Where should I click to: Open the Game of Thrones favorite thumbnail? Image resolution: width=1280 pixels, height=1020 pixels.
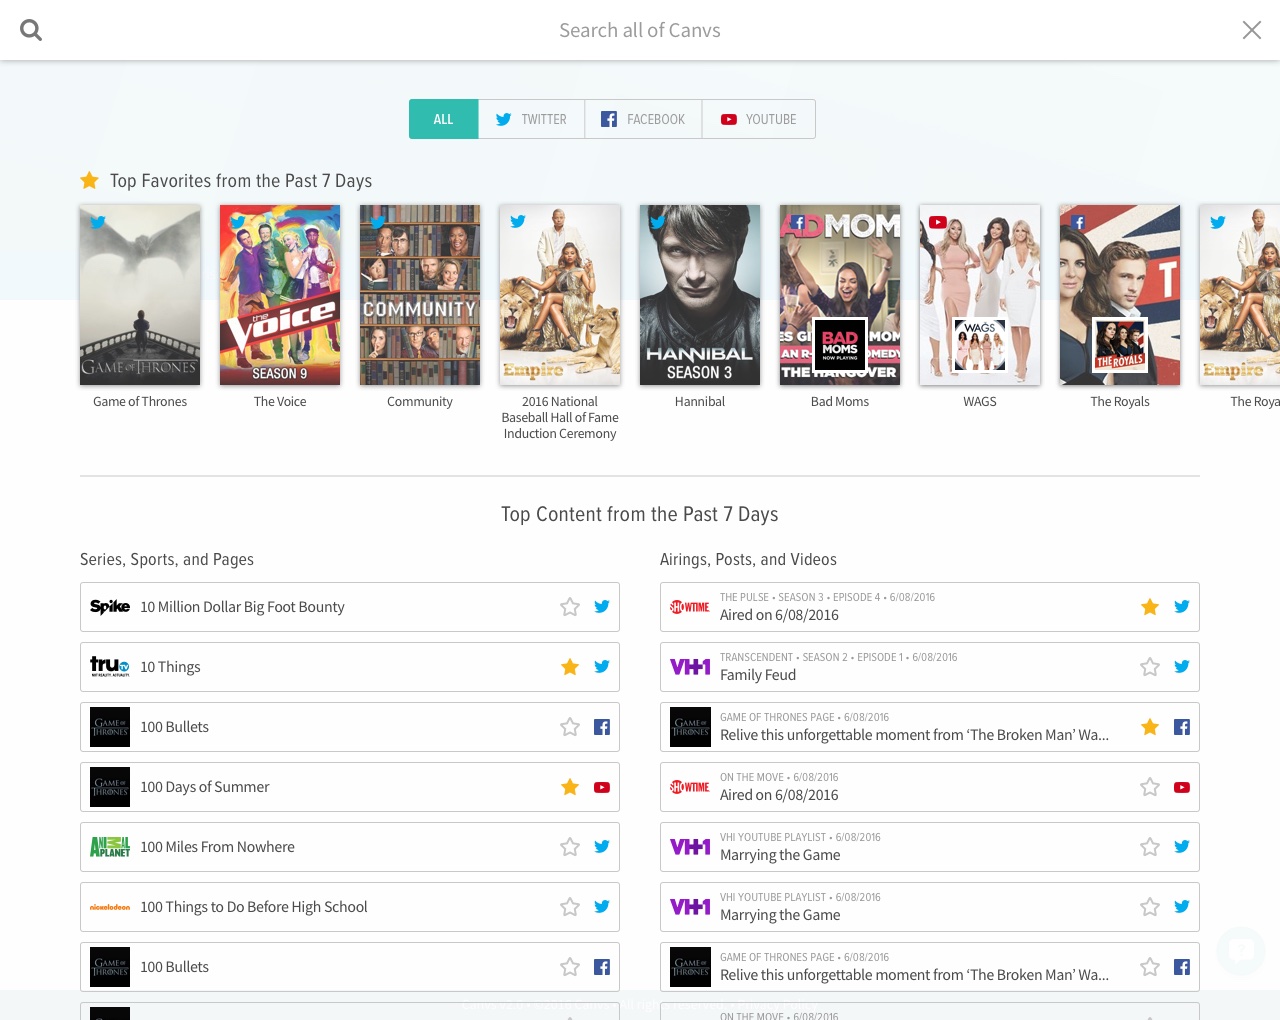click(140, 295)
